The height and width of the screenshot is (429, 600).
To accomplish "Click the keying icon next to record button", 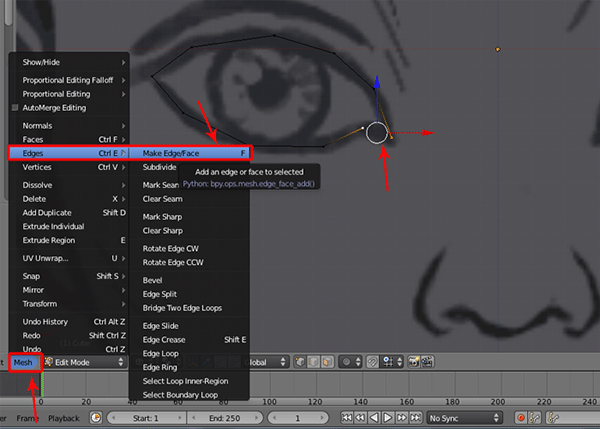I will [x=534, y=418].
